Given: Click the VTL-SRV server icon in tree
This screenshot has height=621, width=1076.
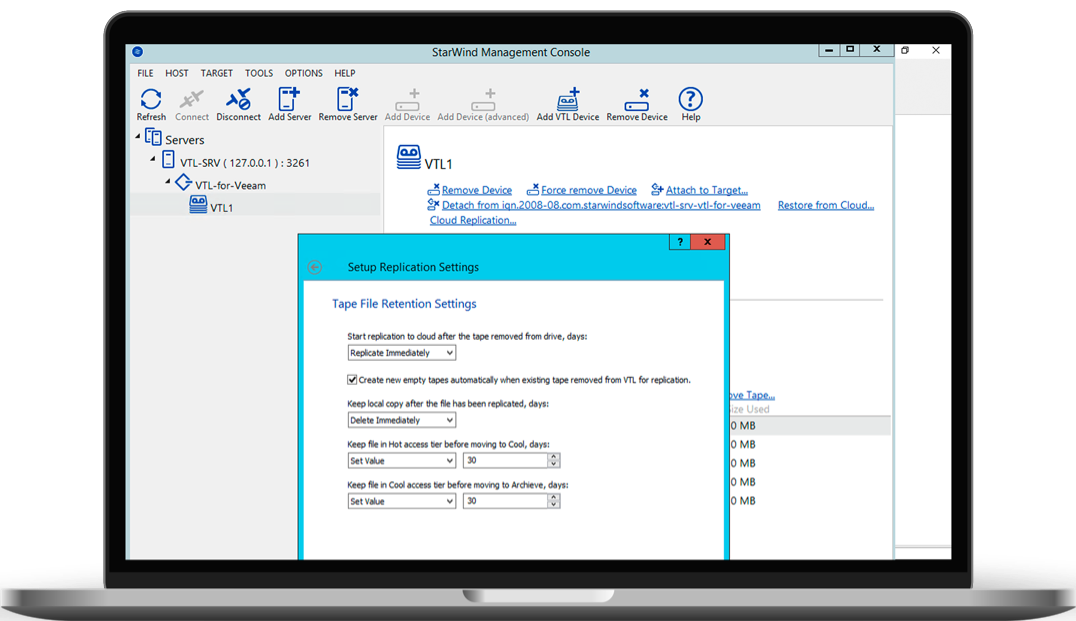Looking at the screenshot, I should [x=168, y=160].
